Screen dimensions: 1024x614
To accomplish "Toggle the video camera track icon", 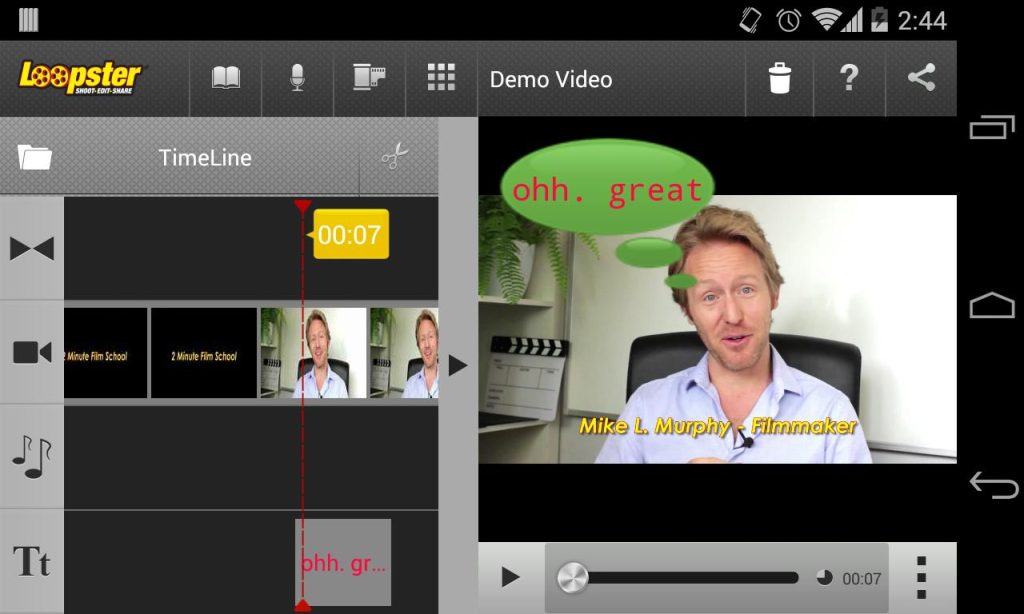I will coord(33,352).
